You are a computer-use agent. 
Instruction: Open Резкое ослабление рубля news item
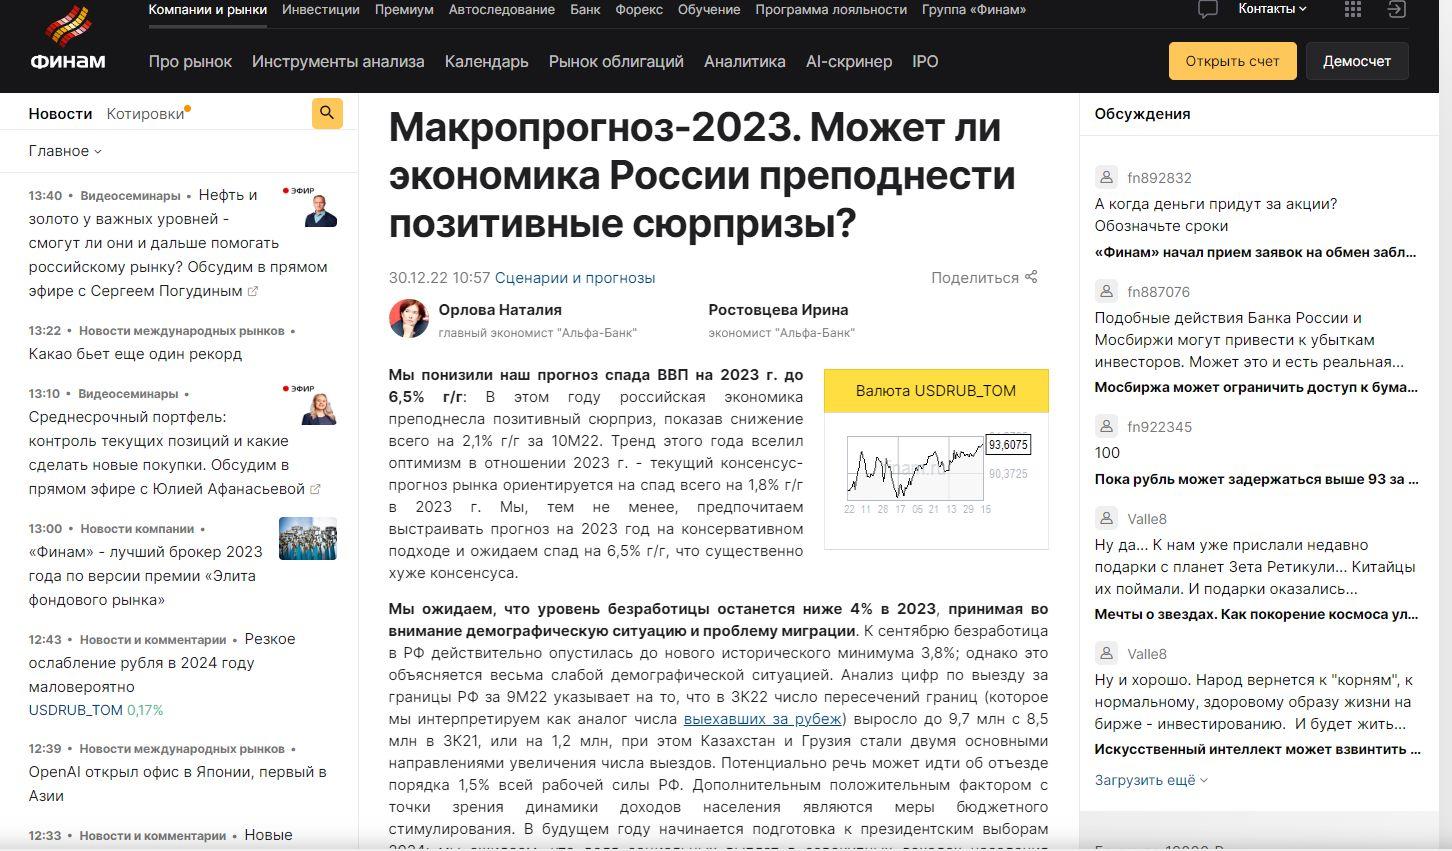pos(162,663)
